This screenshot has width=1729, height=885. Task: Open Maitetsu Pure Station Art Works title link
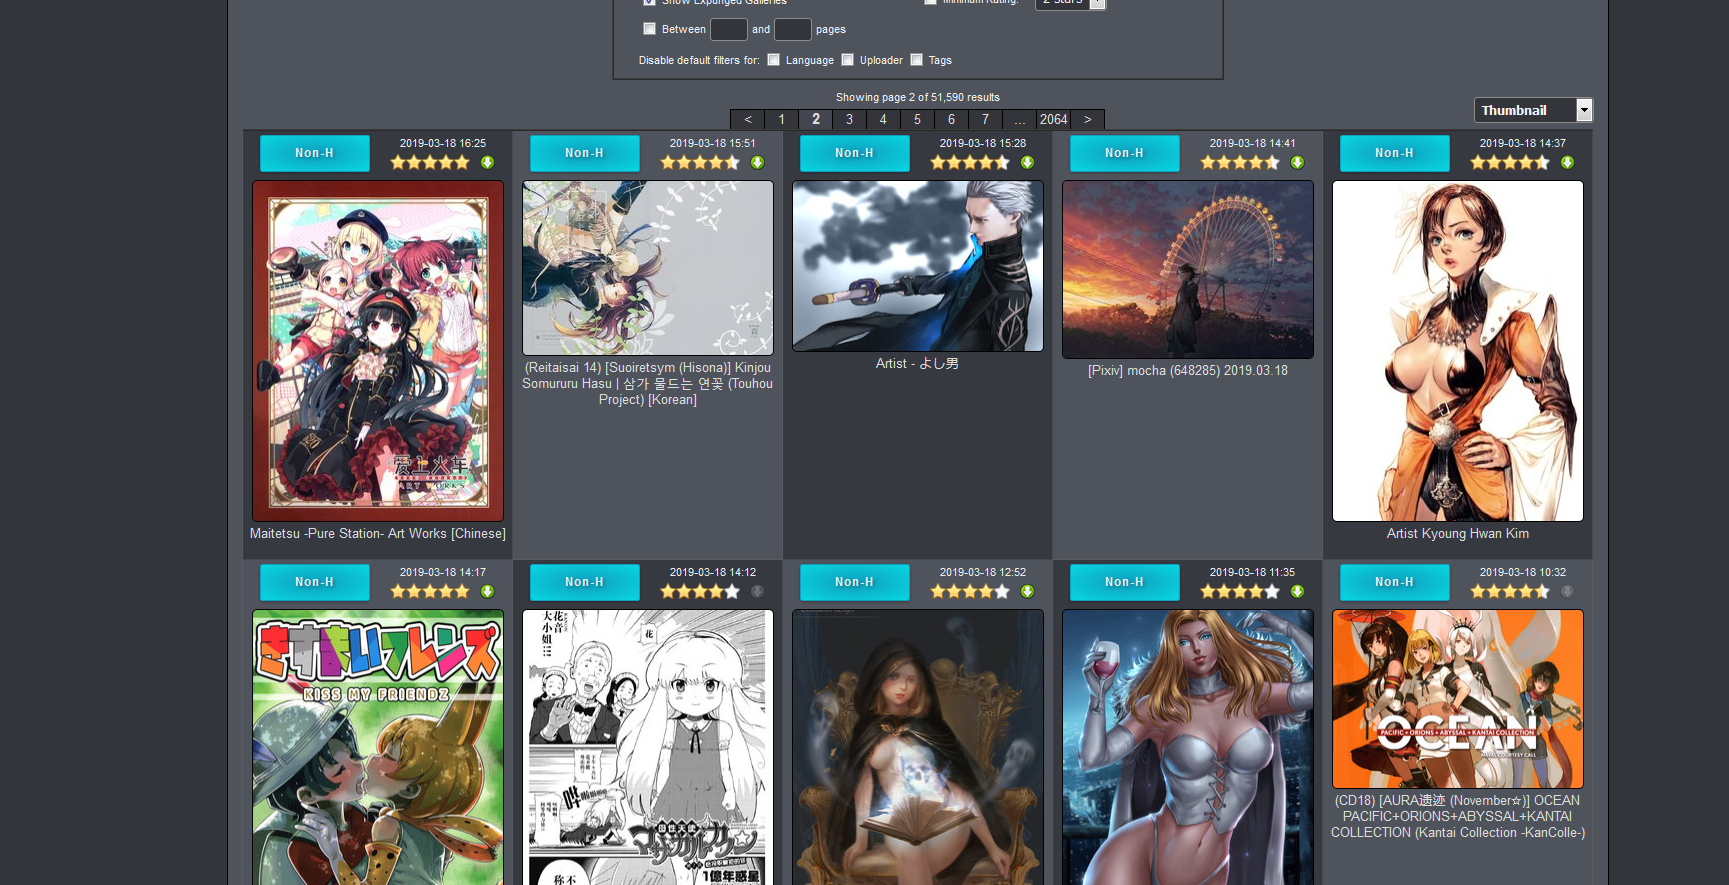click(x=378, y=534)
